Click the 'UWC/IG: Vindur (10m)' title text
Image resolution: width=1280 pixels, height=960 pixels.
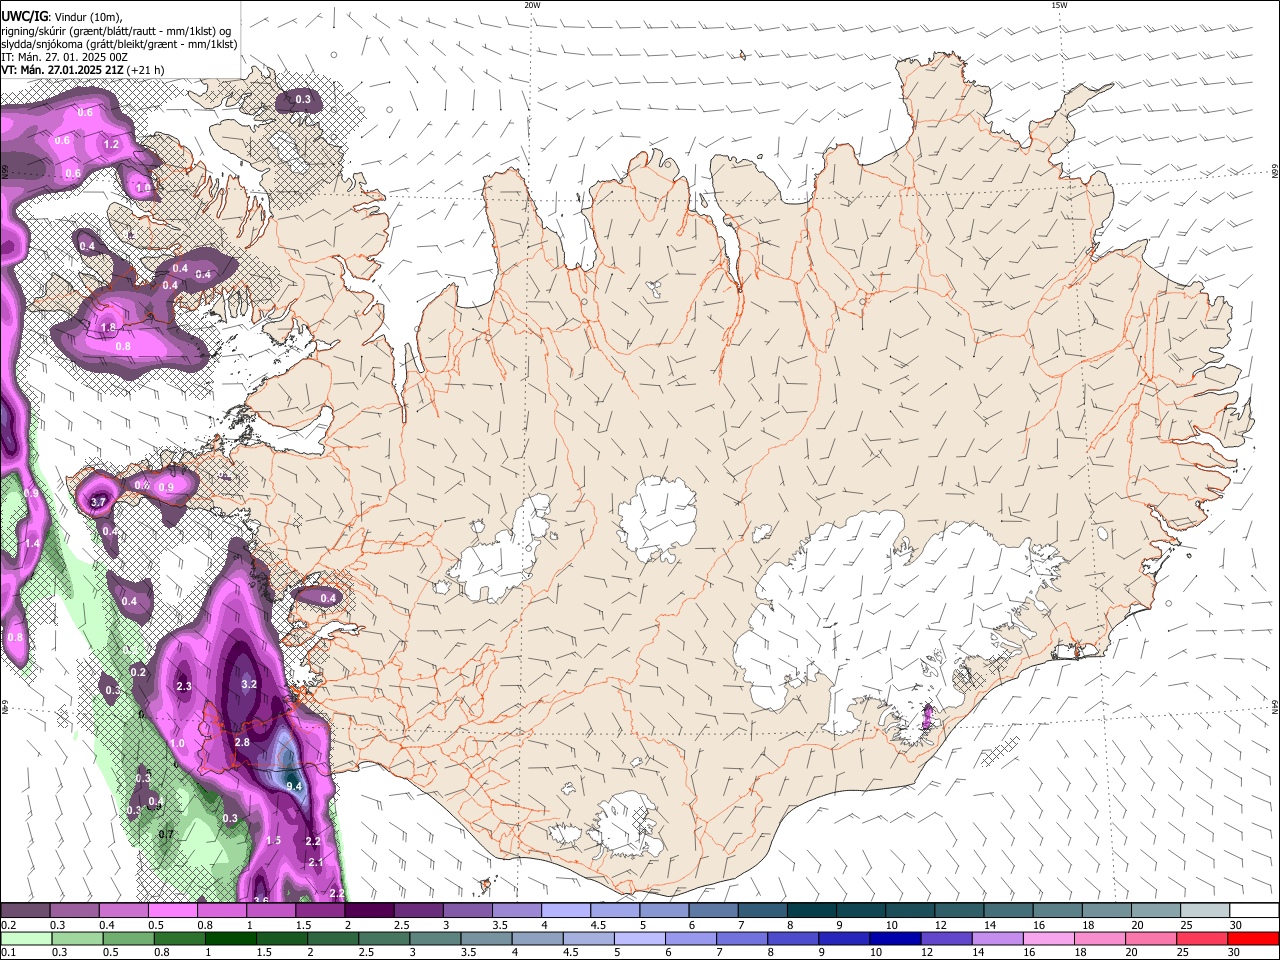(x=62, y=16)
